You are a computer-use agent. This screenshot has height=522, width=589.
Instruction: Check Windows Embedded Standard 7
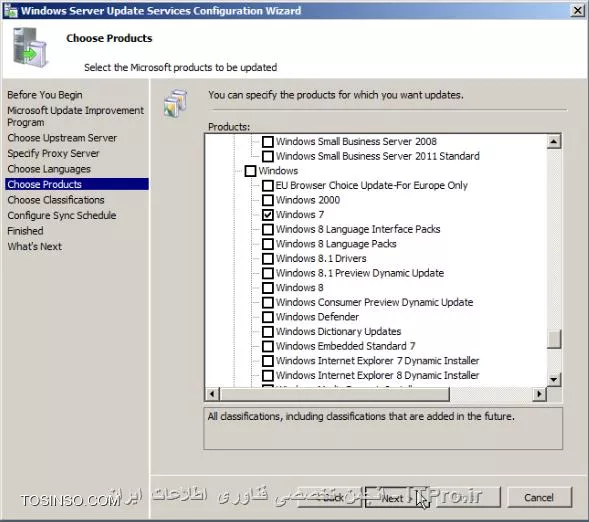pyautogui.click(x=268, y=346)
